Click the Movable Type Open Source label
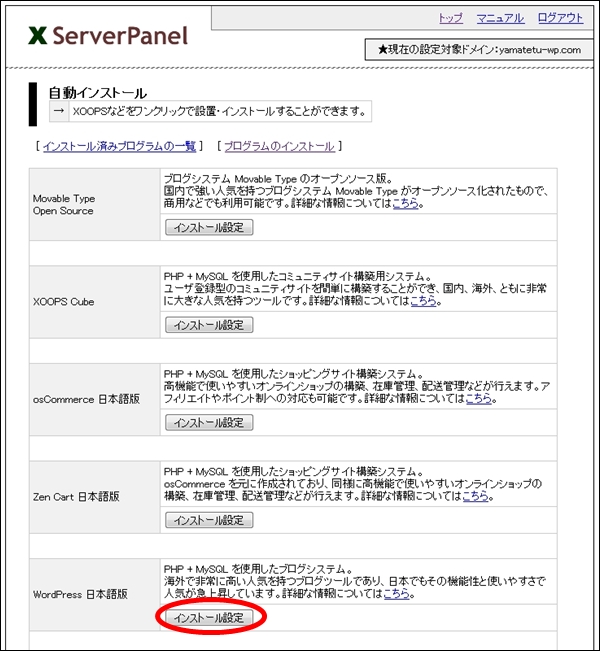This screenshot has width=600, height=651. pos(64,205)
